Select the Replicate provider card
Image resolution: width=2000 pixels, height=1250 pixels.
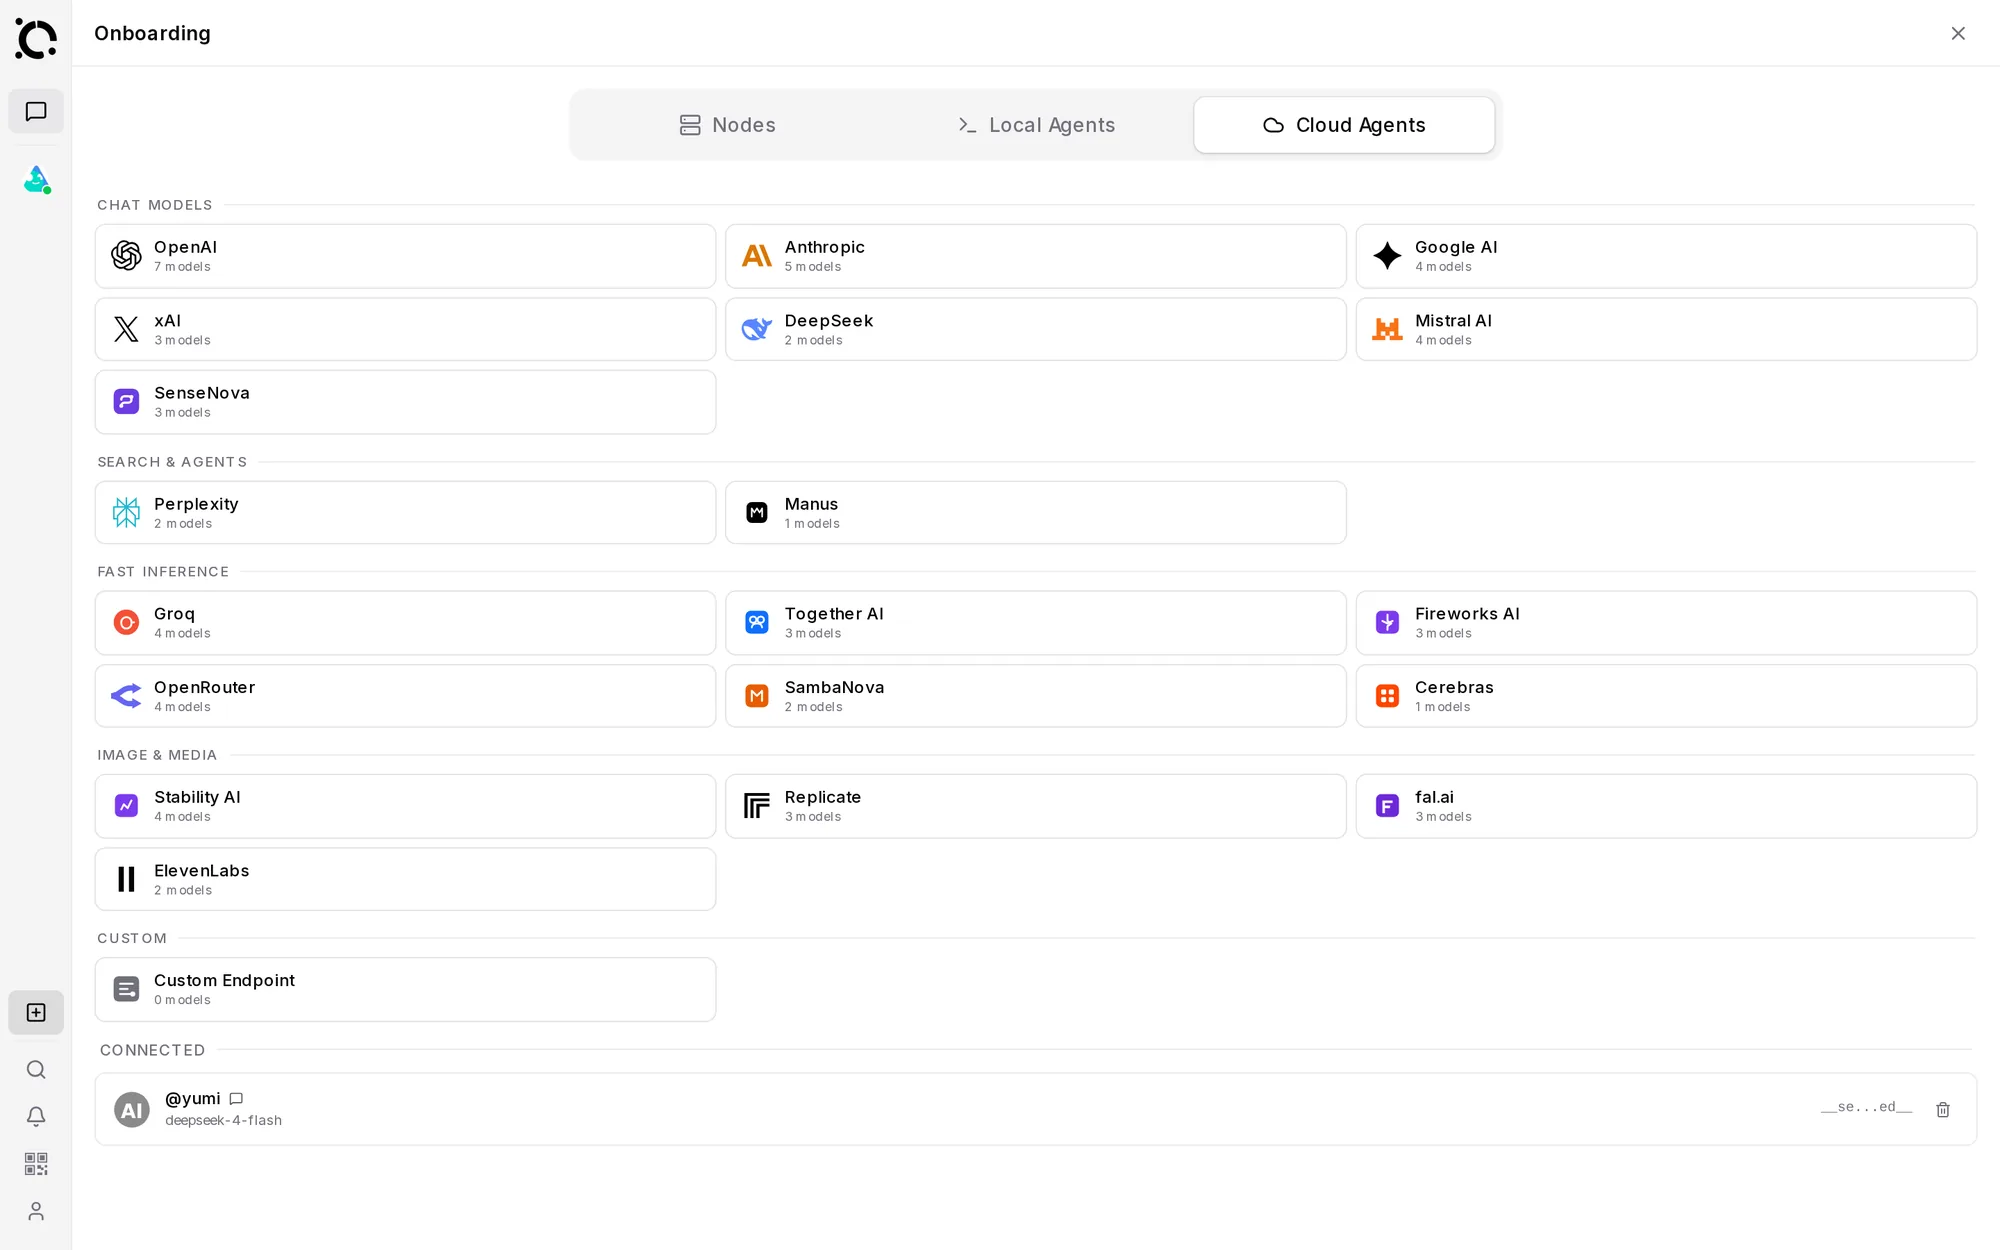(1036, 806)
